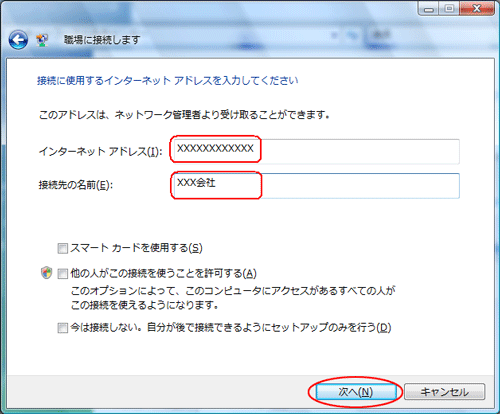Check 他の人がこの接続を使うことを許可する option
Screen dimensions: 500x414
(62, 274)
